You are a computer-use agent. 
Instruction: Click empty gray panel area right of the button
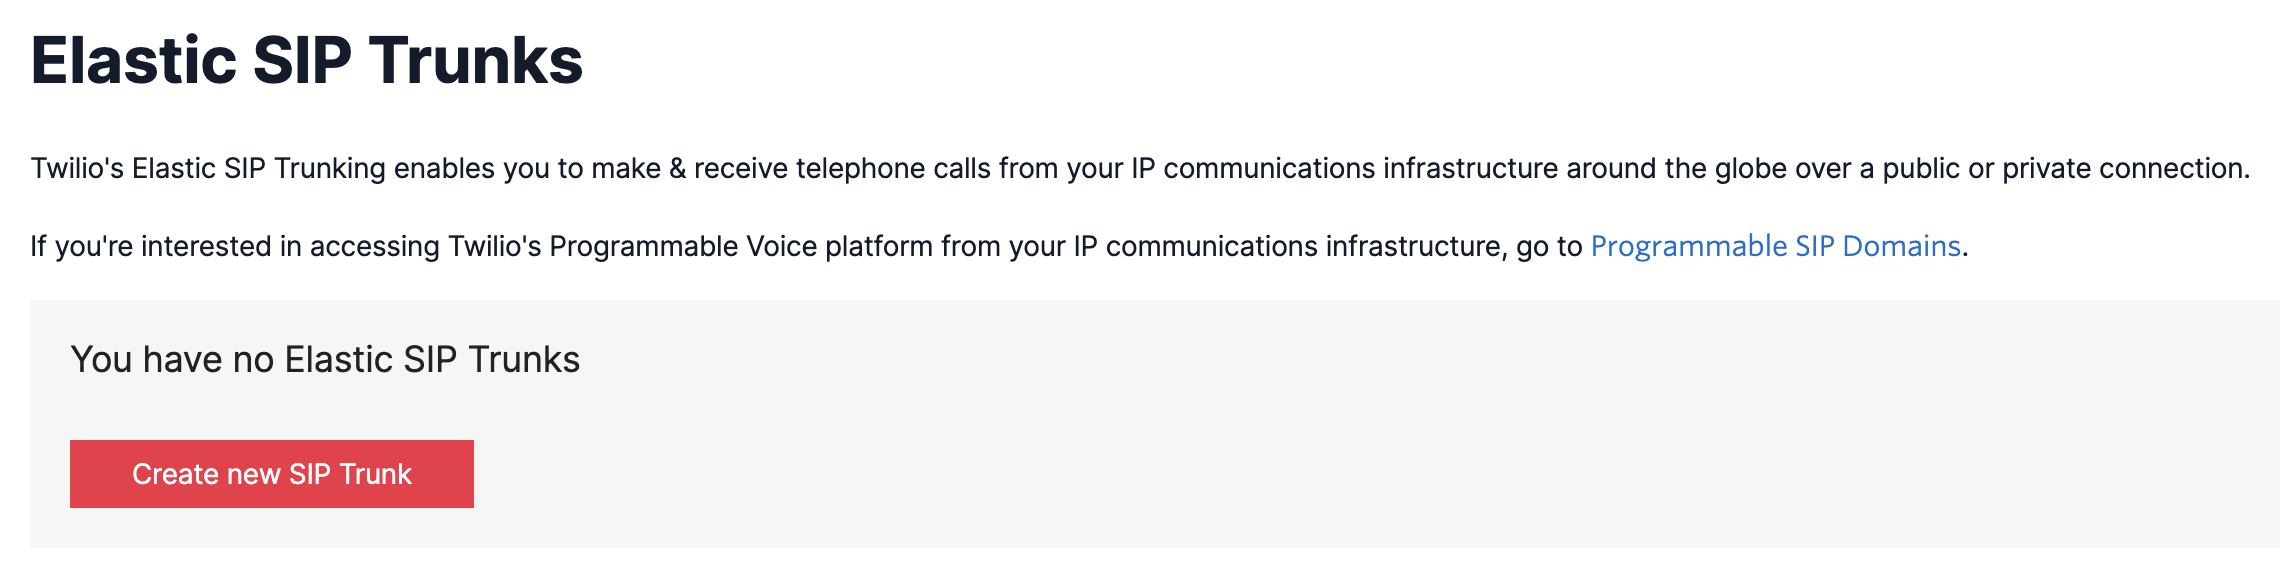[1300, 474]
